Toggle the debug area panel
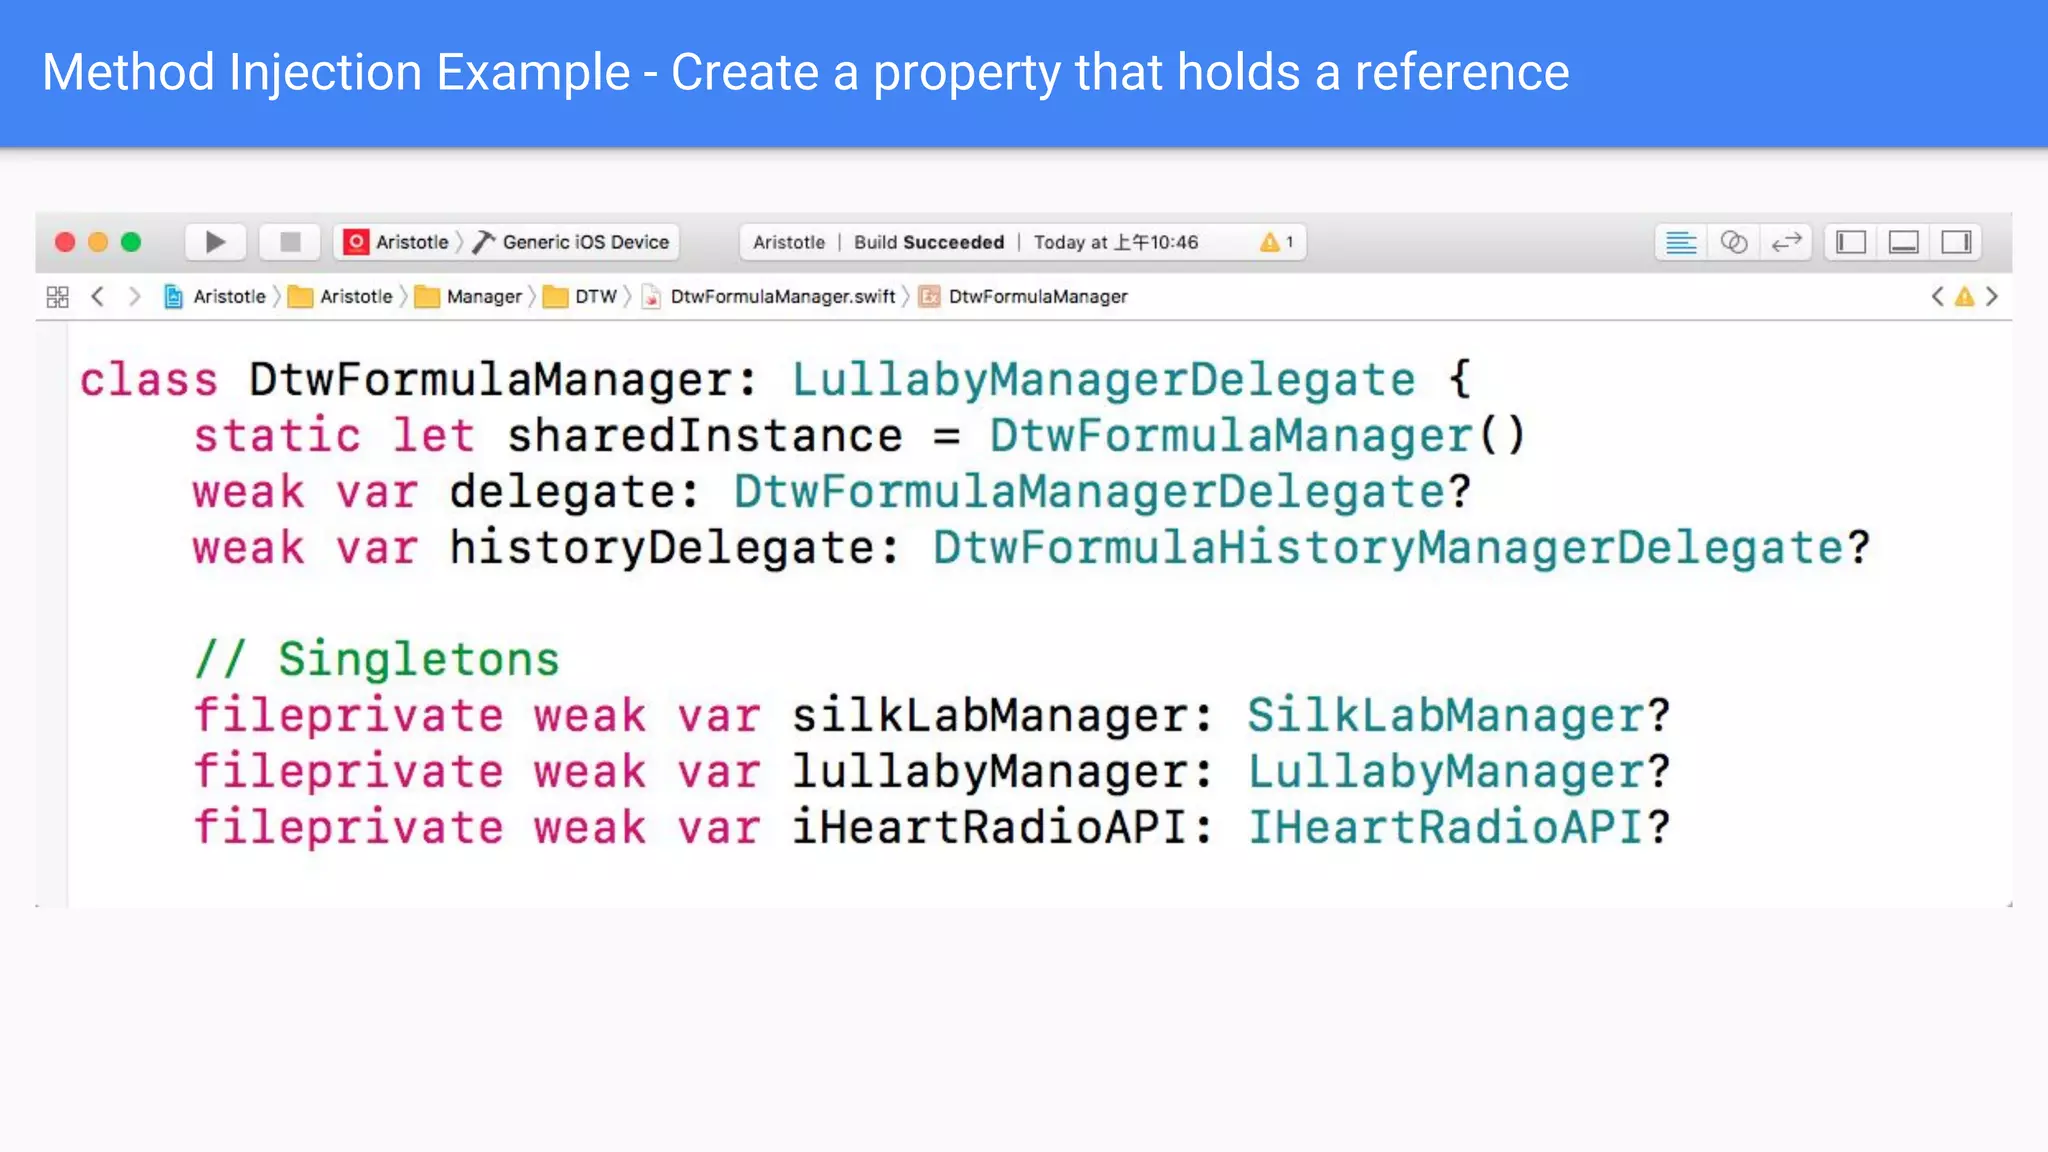This screenshot has width=2048, height=1152. point(1903,242)
